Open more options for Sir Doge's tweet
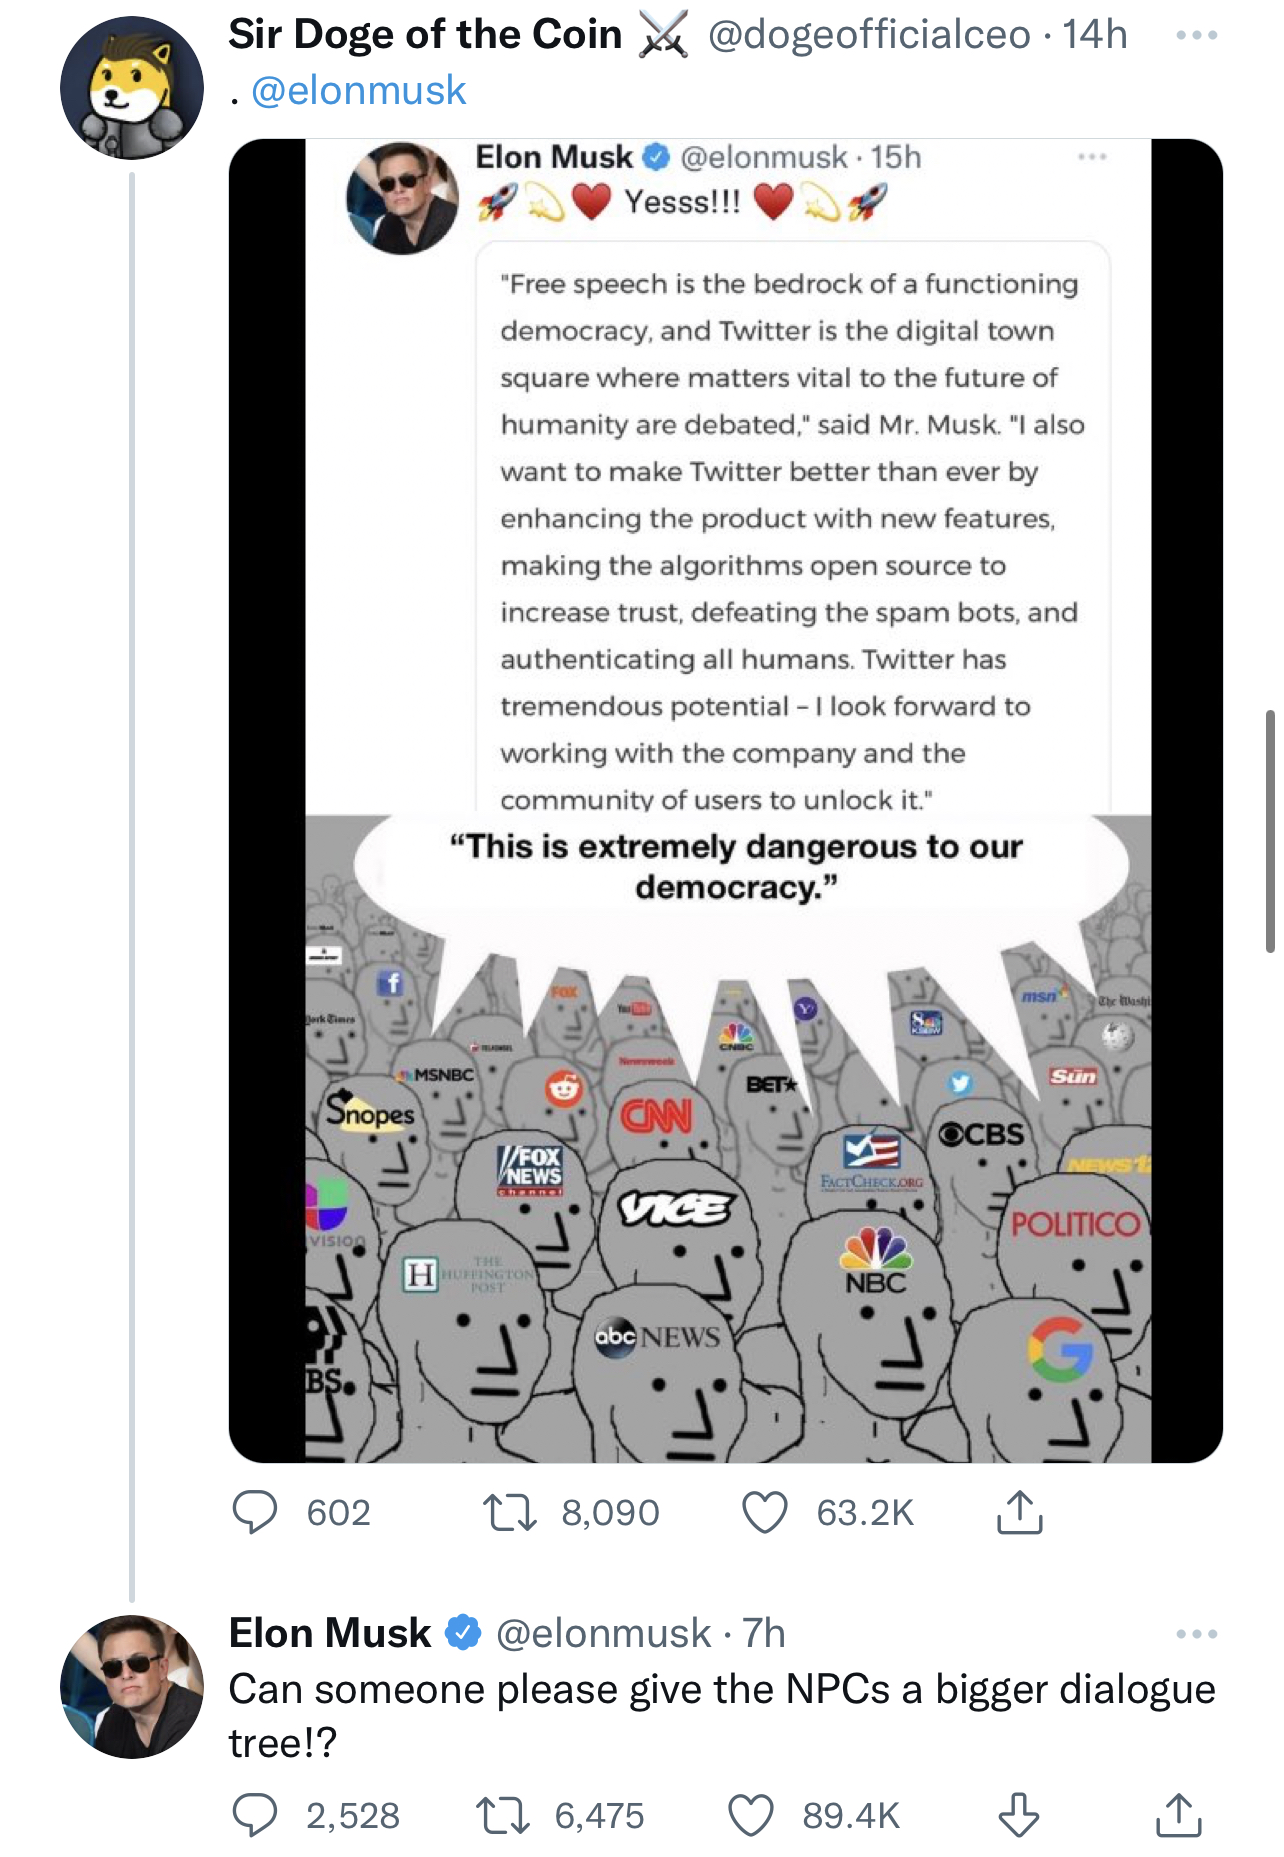 pyautogui.click(x=1196, y=36)
